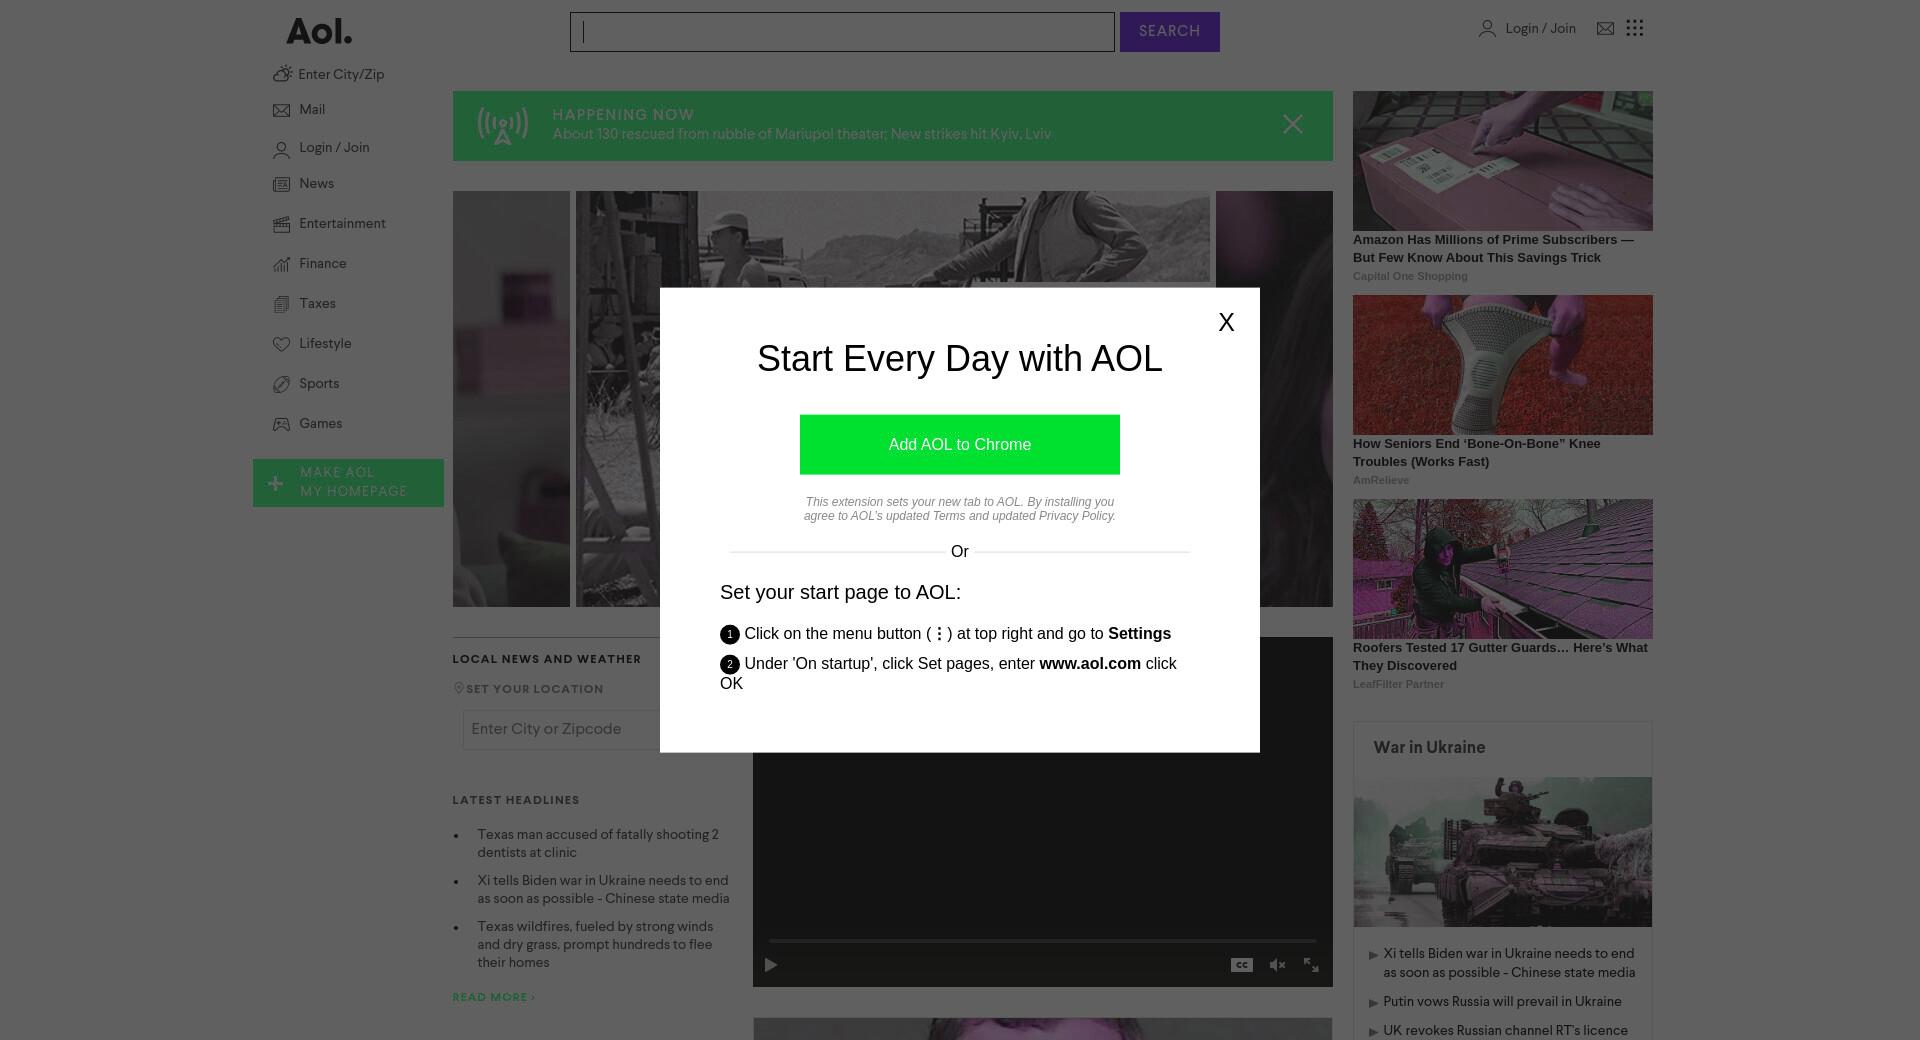Screen dimensions: 1920x1040
Task: Open the Finance section in sidebar
Action: click(x=322, y=264)
